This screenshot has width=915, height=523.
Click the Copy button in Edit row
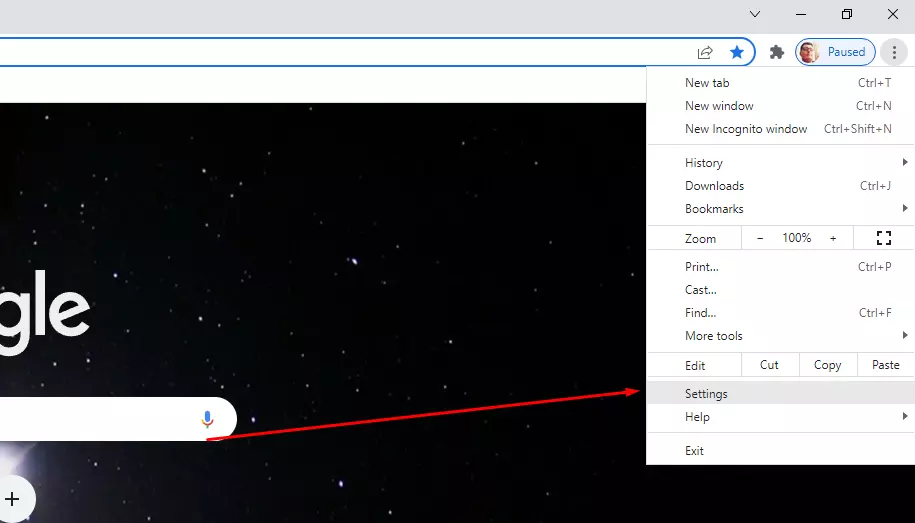(827, 365)
